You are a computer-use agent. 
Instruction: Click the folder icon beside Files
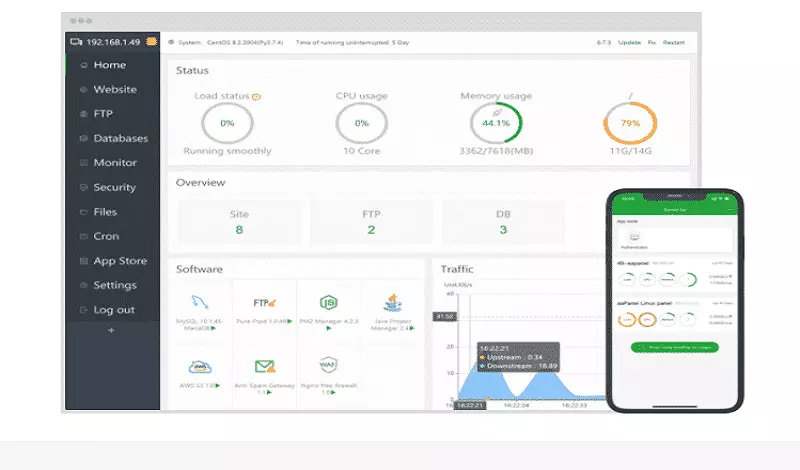click(x=84, y=212)
